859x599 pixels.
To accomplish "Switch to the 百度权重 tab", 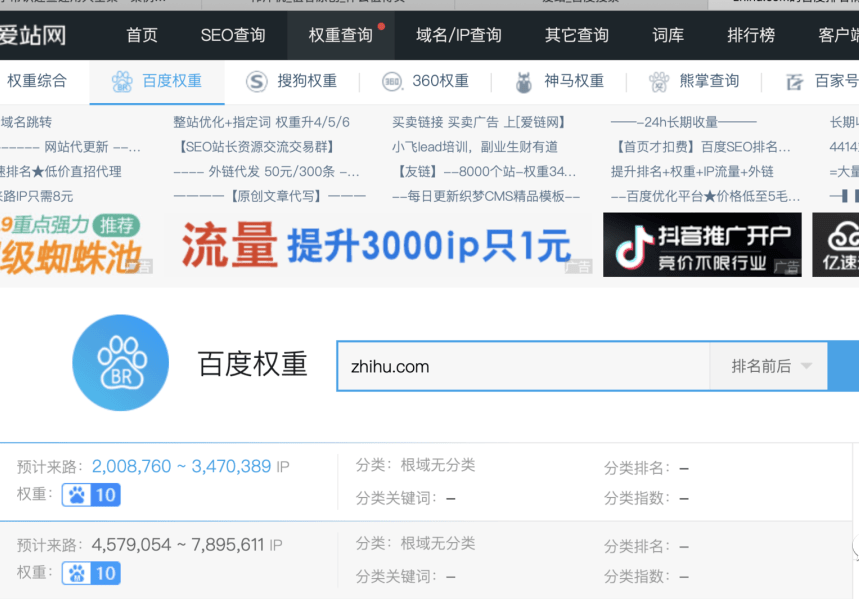I will [157, 82].
